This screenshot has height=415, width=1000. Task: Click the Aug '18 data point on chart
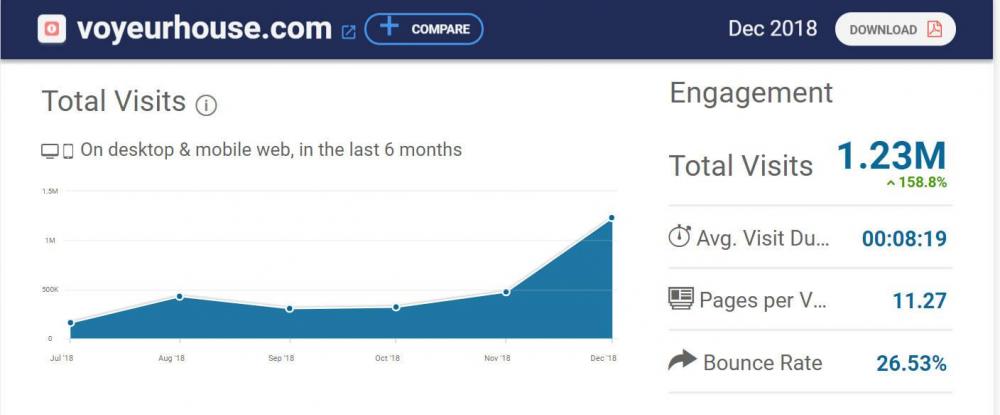(x=179, y=296)
